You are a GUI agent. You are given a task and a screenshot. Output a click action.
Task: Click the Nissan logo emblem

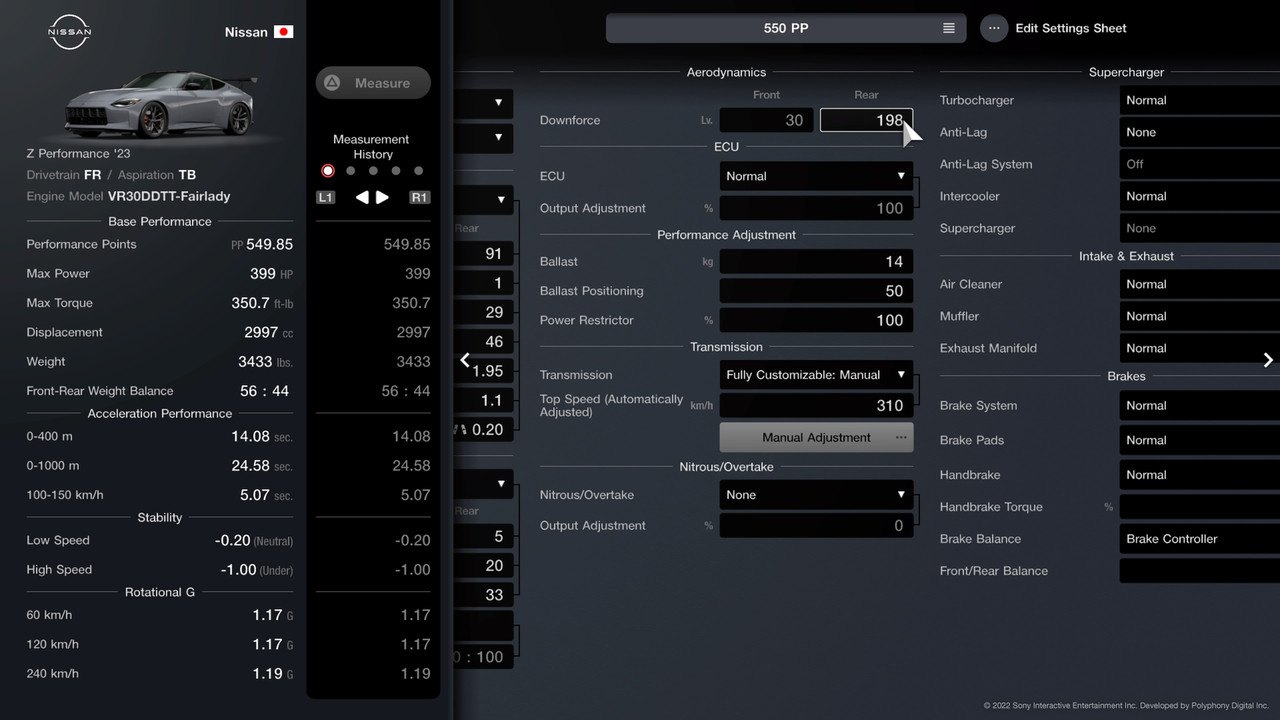[70, 32]
